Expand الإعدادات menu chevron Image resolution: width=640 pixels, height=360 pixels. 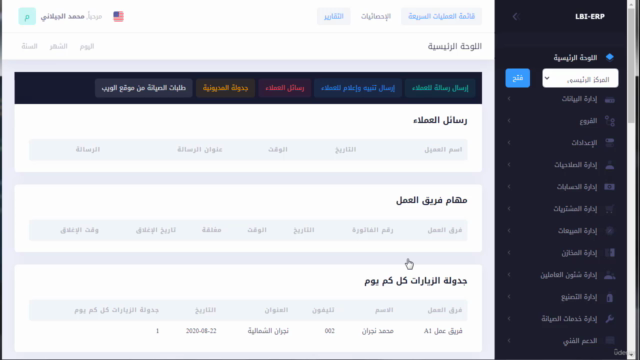coord(509,142)
